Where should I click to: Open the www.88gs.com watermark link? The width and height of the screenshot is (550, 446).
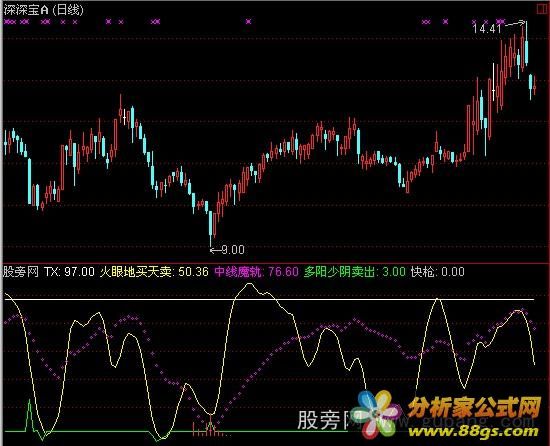pyautogui.click(x=473, y=432)
